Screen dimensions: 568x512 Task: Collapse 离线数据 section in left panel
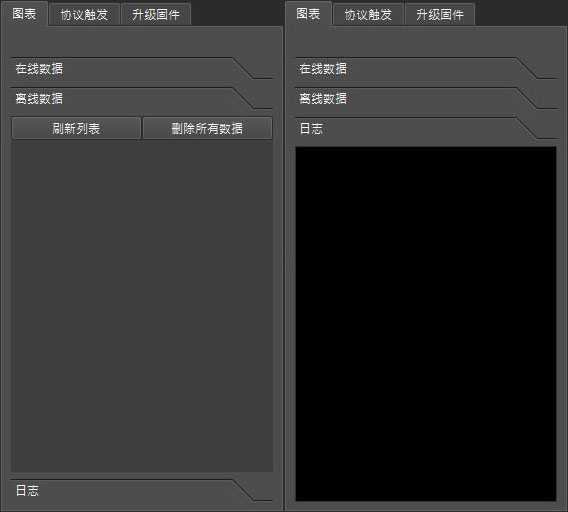pyautogui.click(x=142, y=98)
